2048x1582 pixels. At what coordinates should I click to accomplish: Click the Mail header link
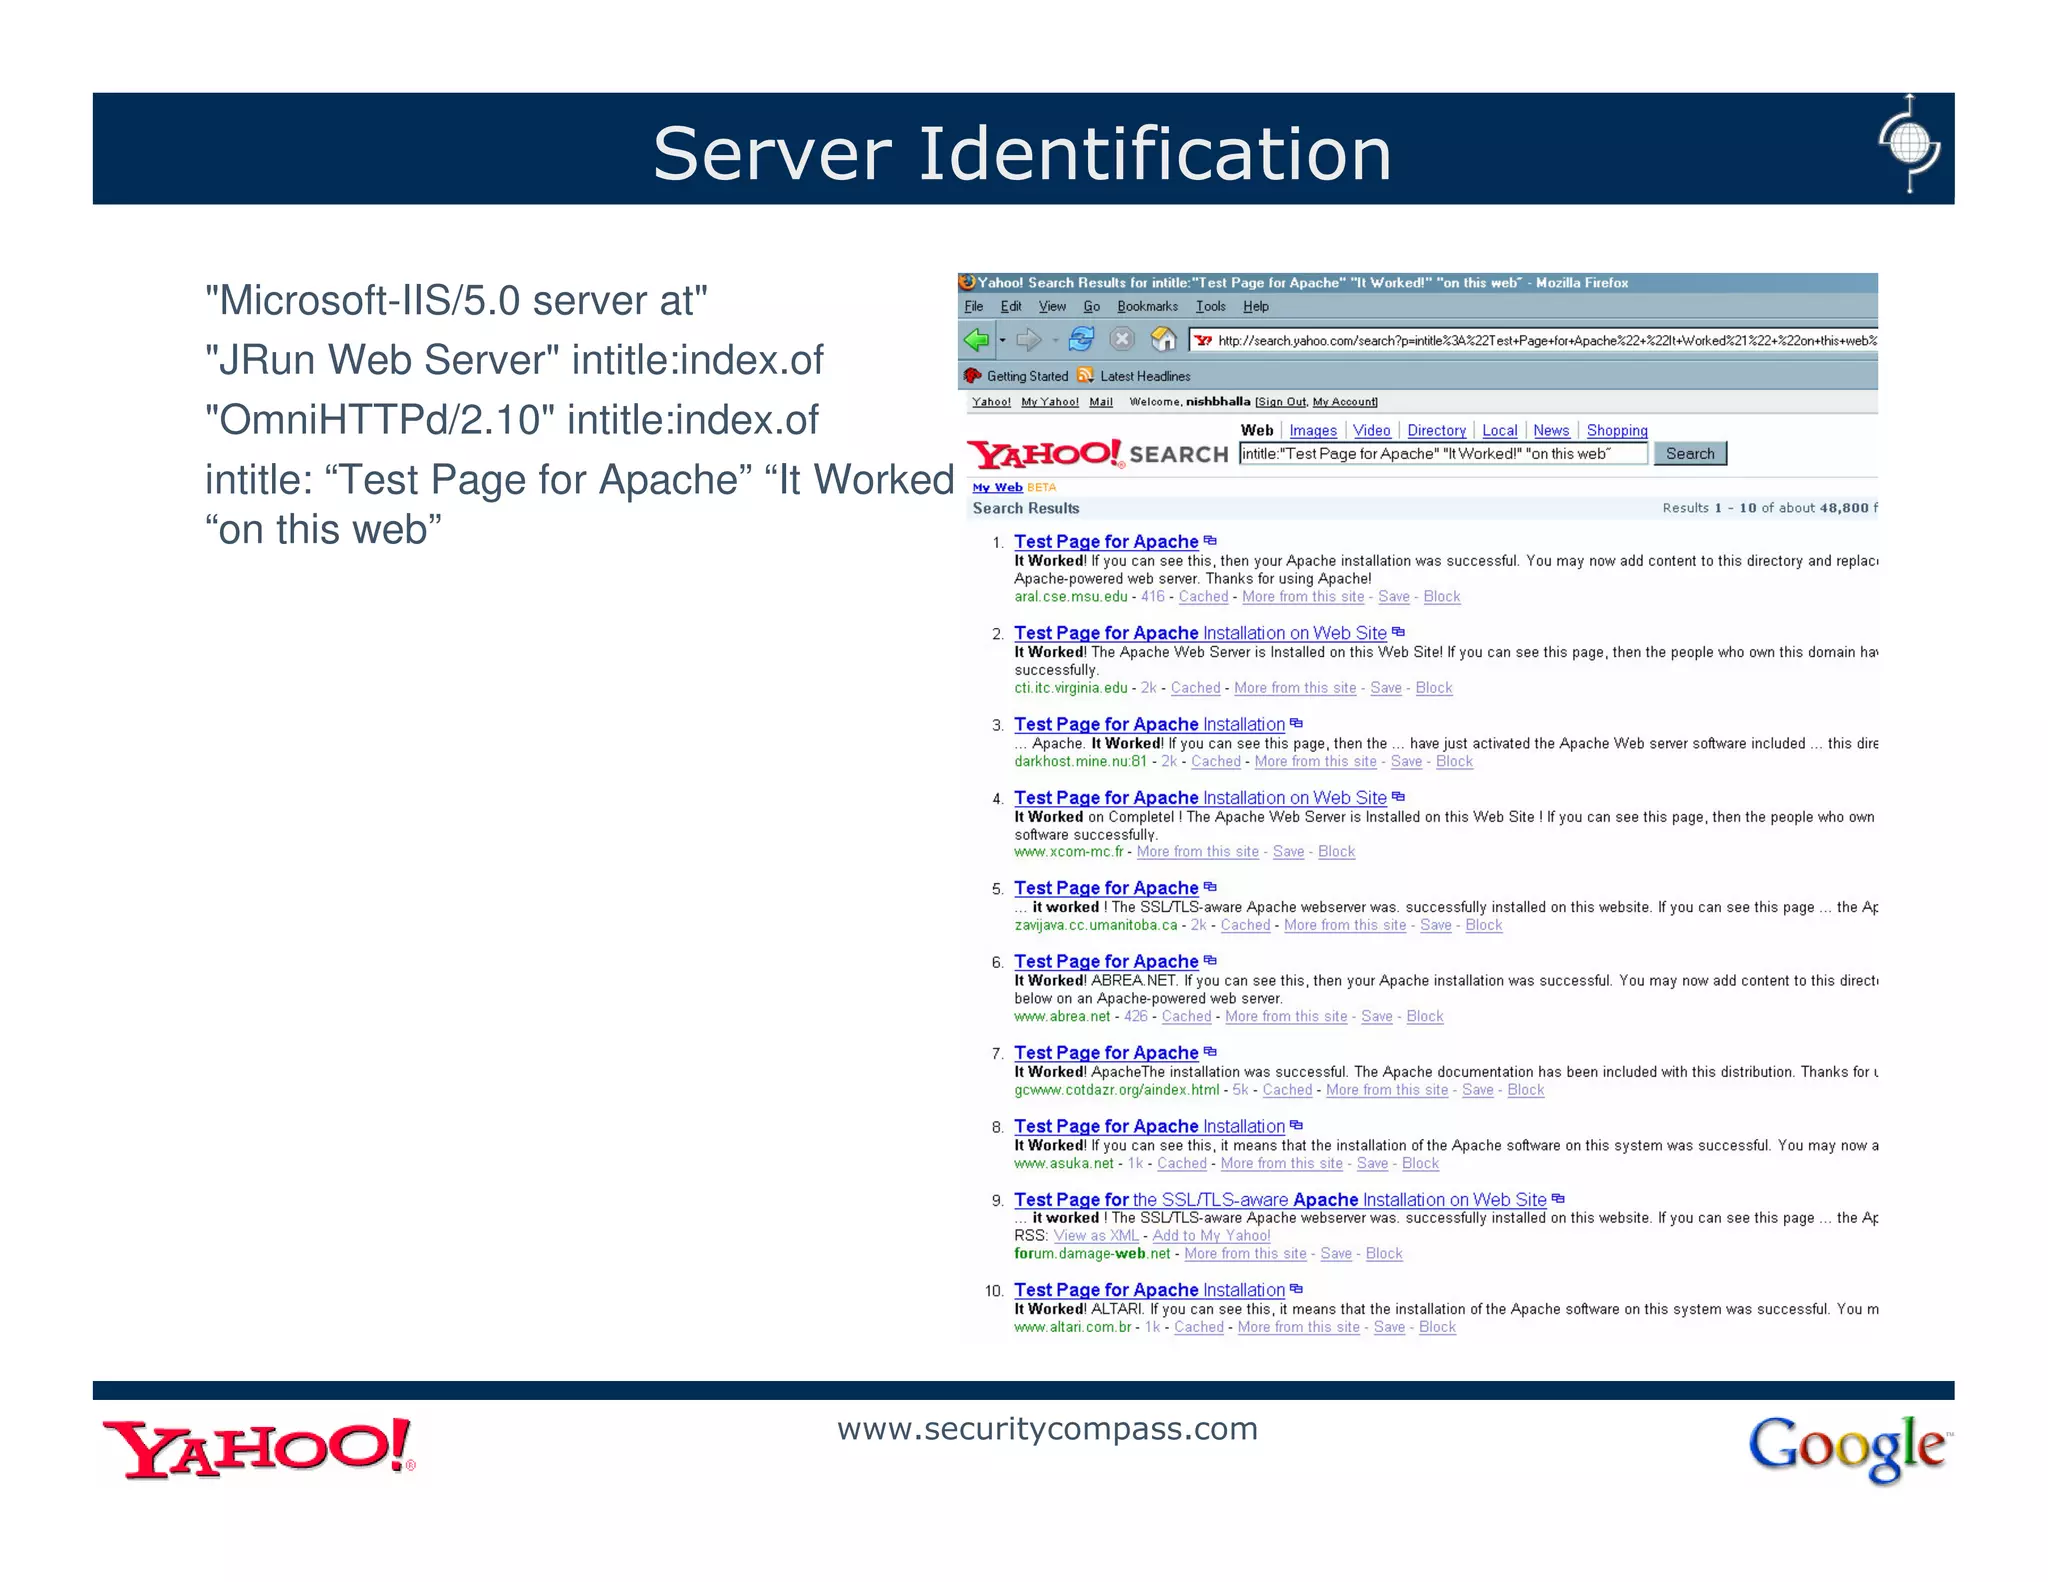1101,402
